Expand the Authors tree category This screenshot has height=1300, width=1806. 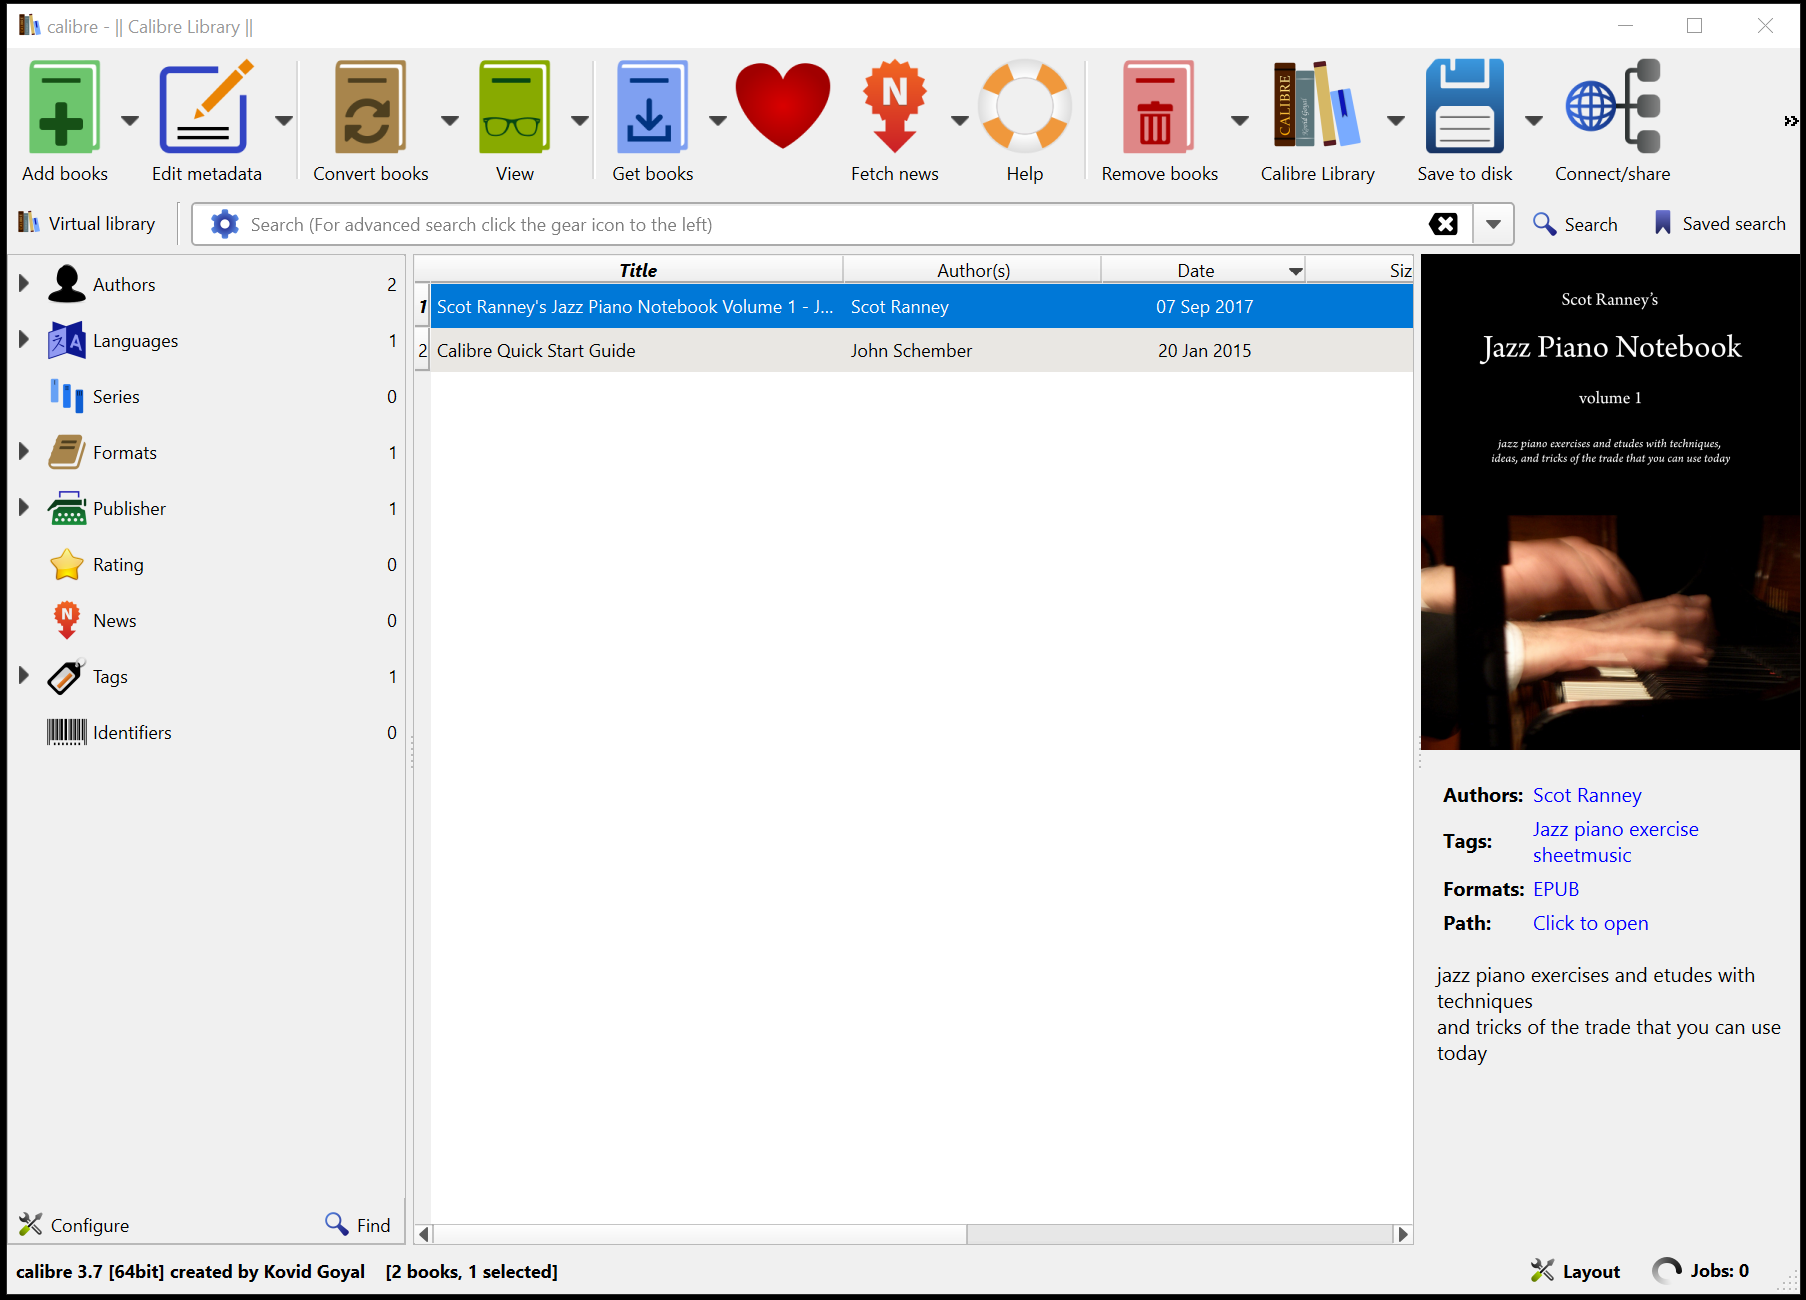[24, 284]
